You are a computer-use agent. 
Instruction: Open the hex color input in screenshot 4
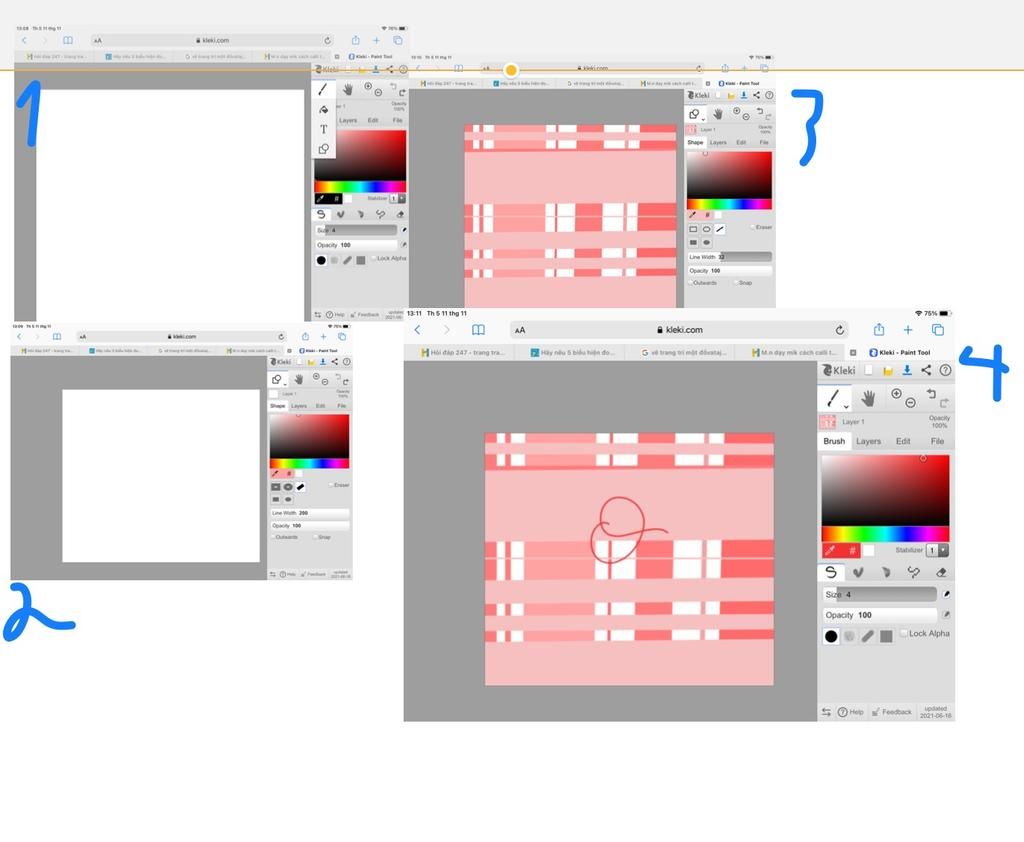[852, 551]
